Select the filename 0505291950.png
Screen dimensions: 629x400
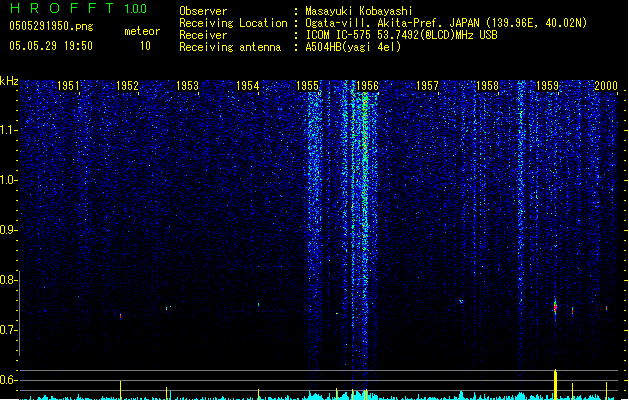pos(51,26)
